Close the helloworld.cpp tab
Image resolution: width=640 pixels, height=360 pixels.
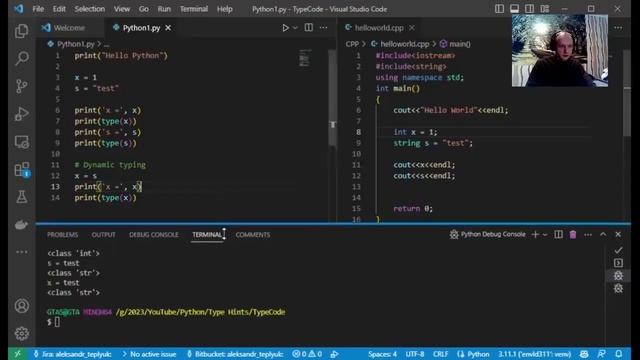pos(412,28)
